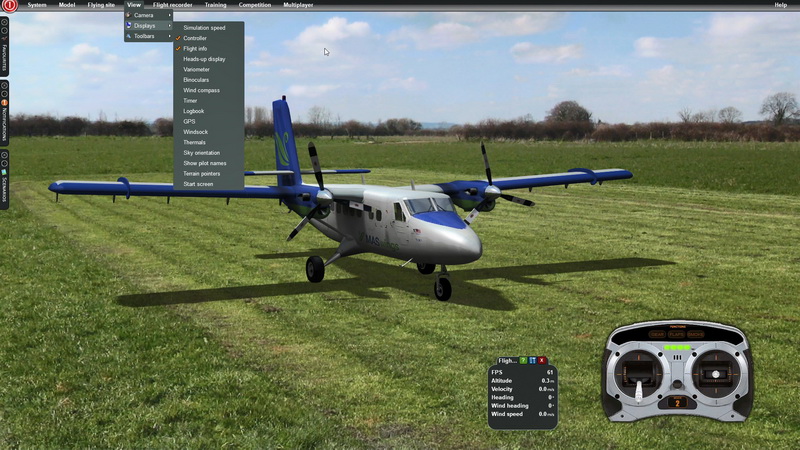Click the mode 2 indicator on transmitter

tap(677, 403)
